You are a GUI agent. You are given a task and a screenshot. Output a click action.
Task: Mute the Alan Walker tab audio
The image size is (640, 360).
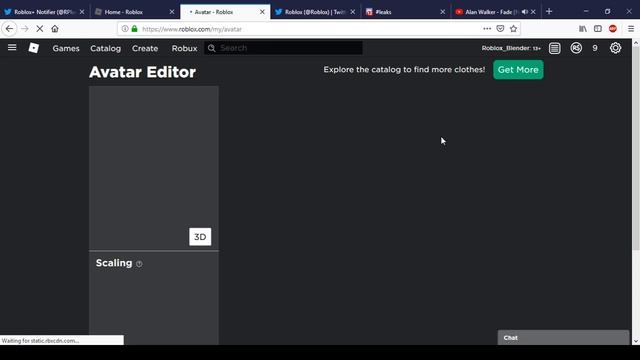pos(524,12)
